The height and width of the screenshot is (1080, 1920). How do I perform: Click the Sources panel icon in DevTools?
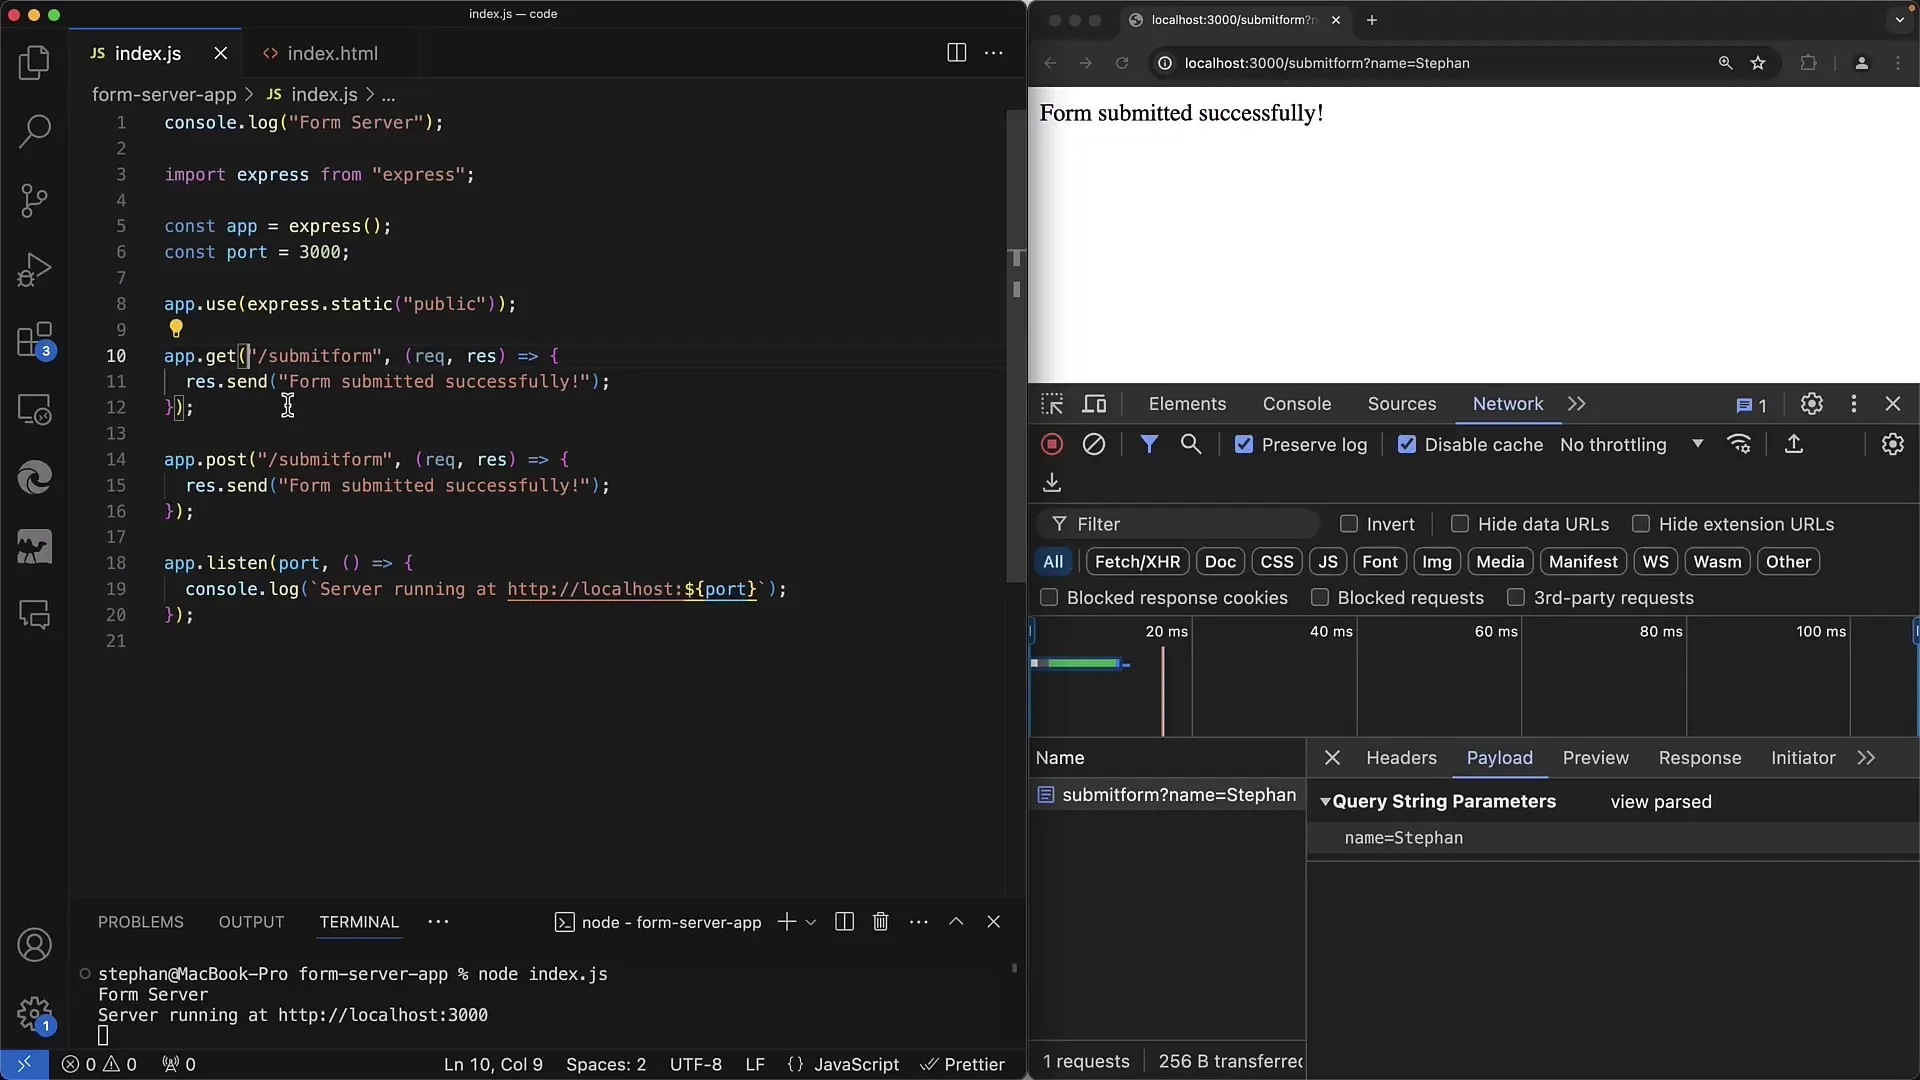1402,404
